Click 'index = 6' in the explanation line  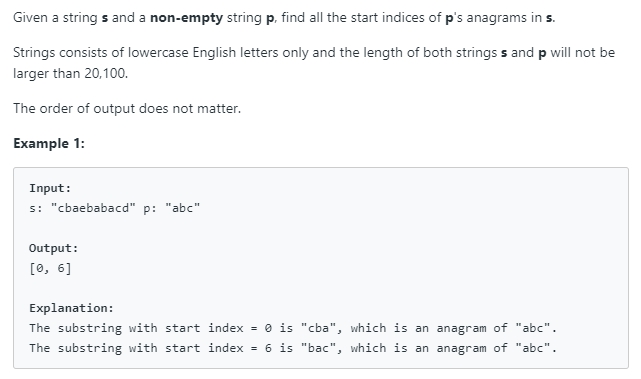click(x=240, y=348)
